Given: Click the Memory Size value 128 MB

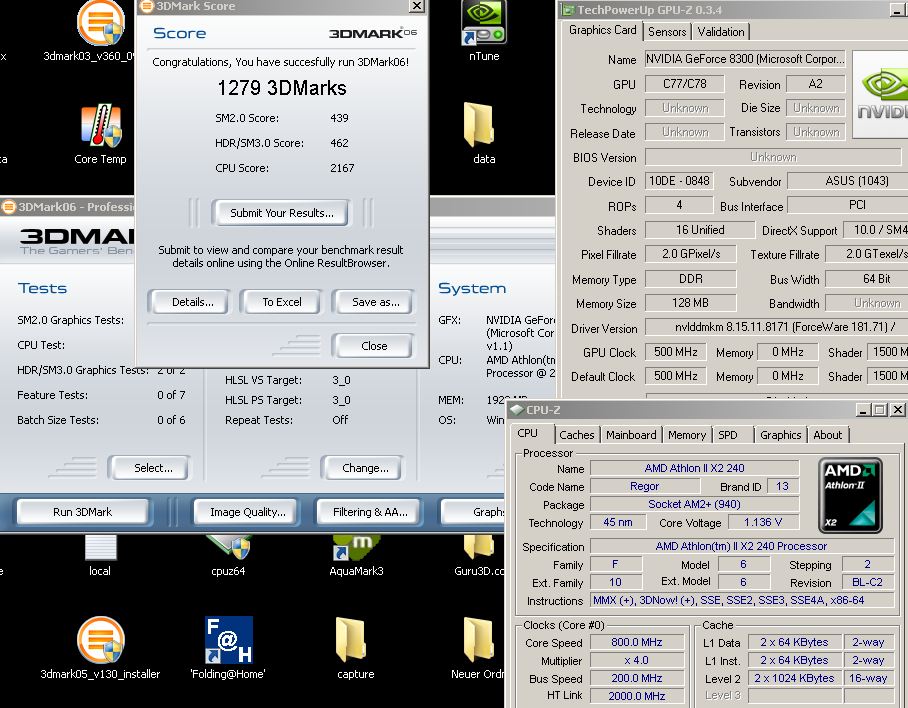Looking at the screenshot, I should click(x=690, y=303).
